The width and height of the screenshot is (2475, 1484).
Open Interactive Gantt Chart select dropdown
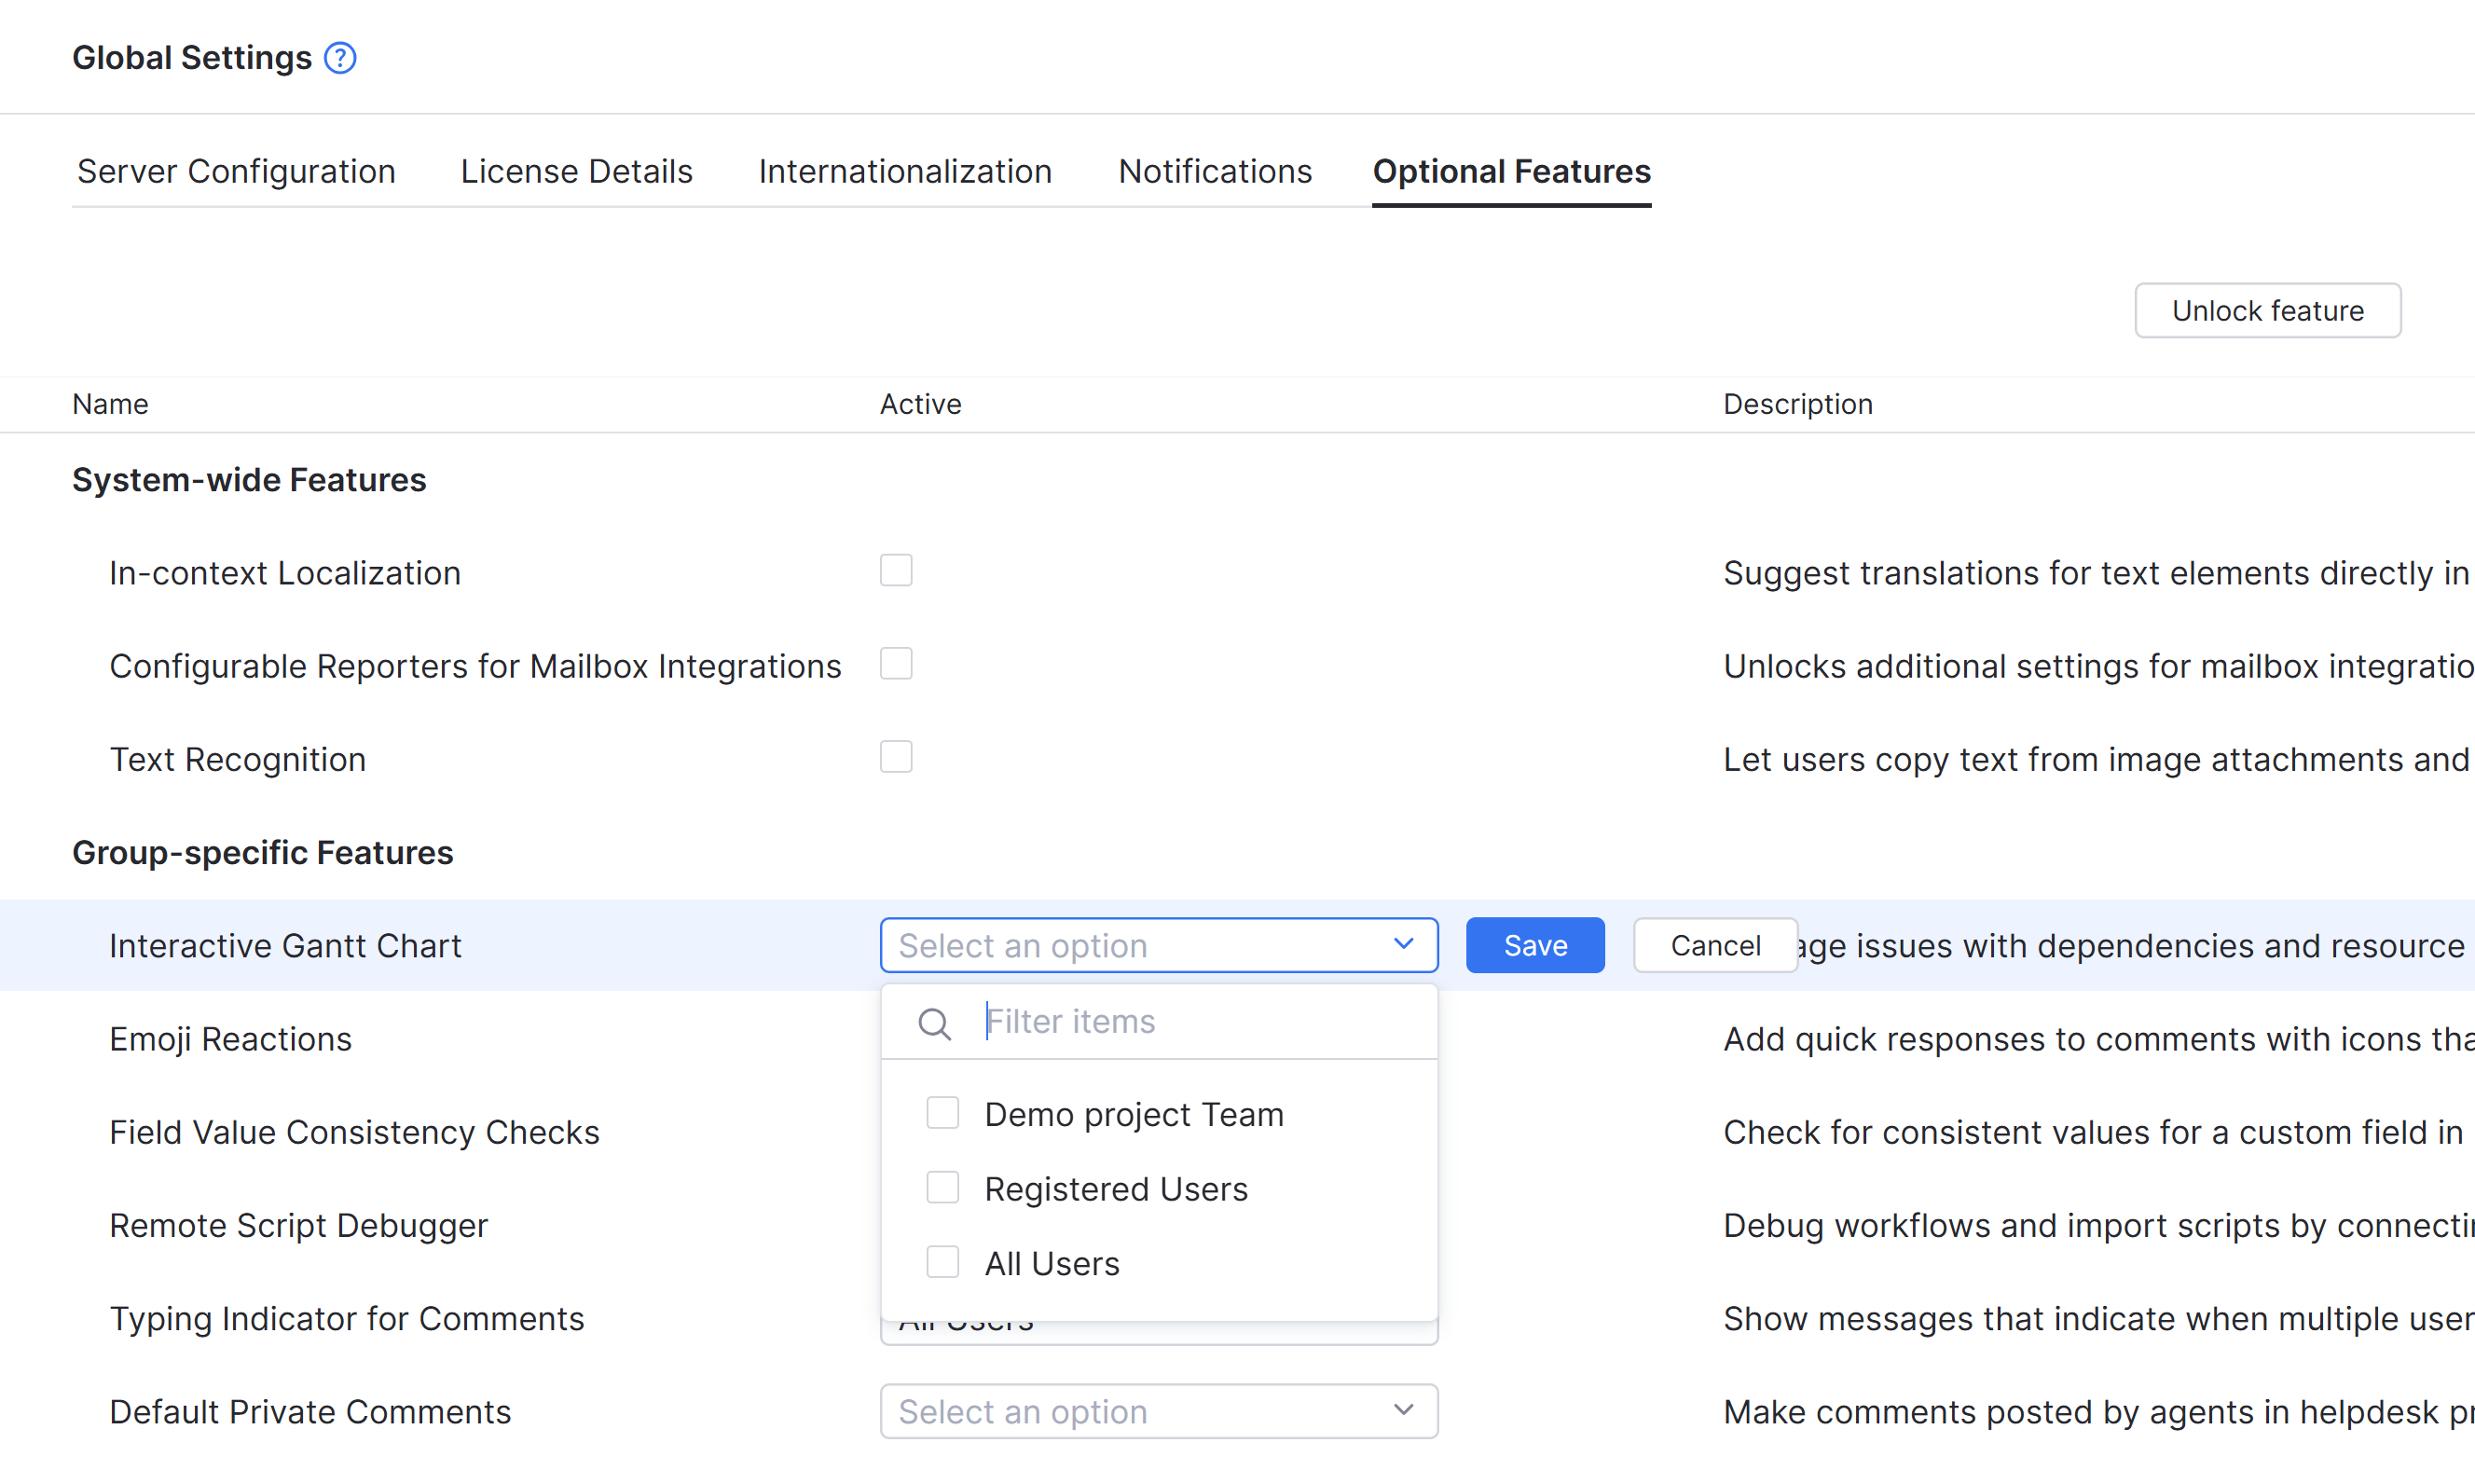pyautogui.click(x=1130, y=945)
